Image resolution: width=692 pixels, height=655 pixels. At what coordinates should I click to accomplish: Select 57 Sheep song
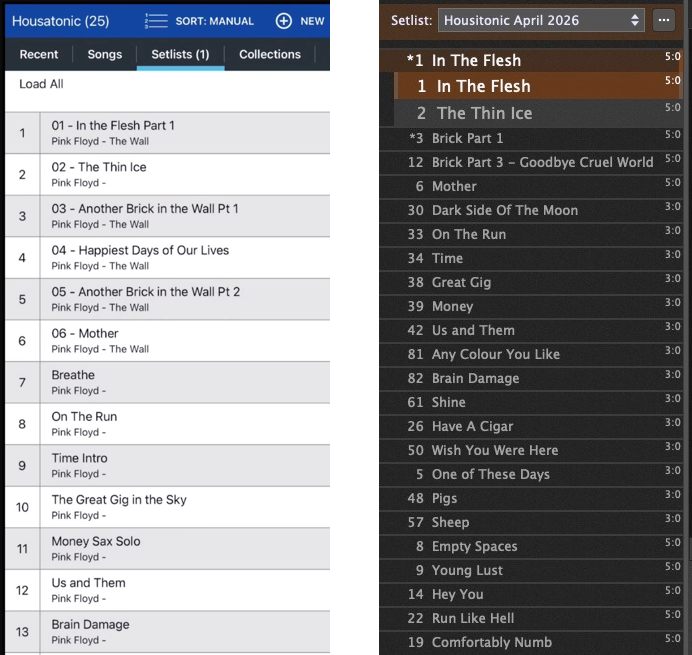531,522
